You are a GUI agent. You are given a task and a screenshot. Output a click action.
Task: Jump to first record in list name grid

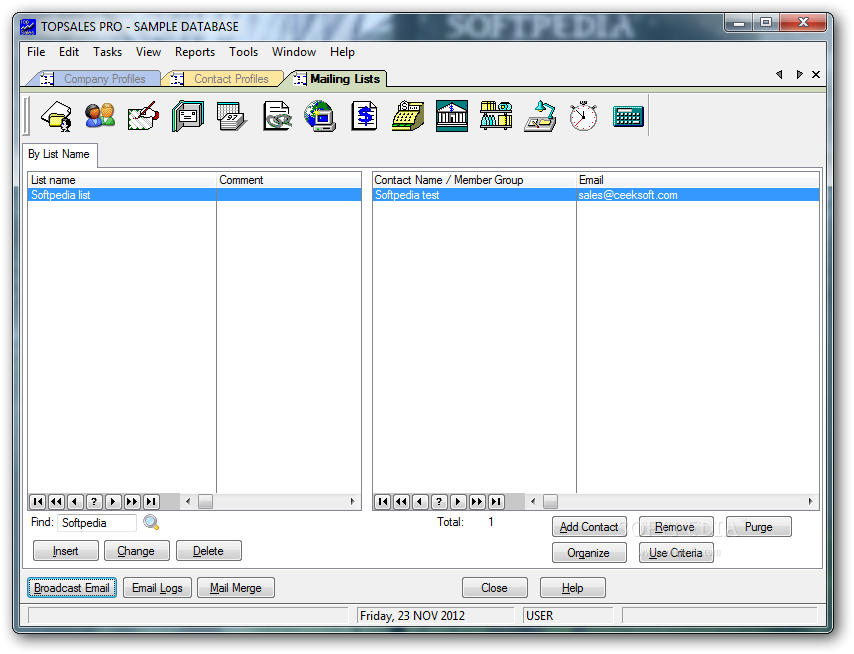click(x=38, y=502)
